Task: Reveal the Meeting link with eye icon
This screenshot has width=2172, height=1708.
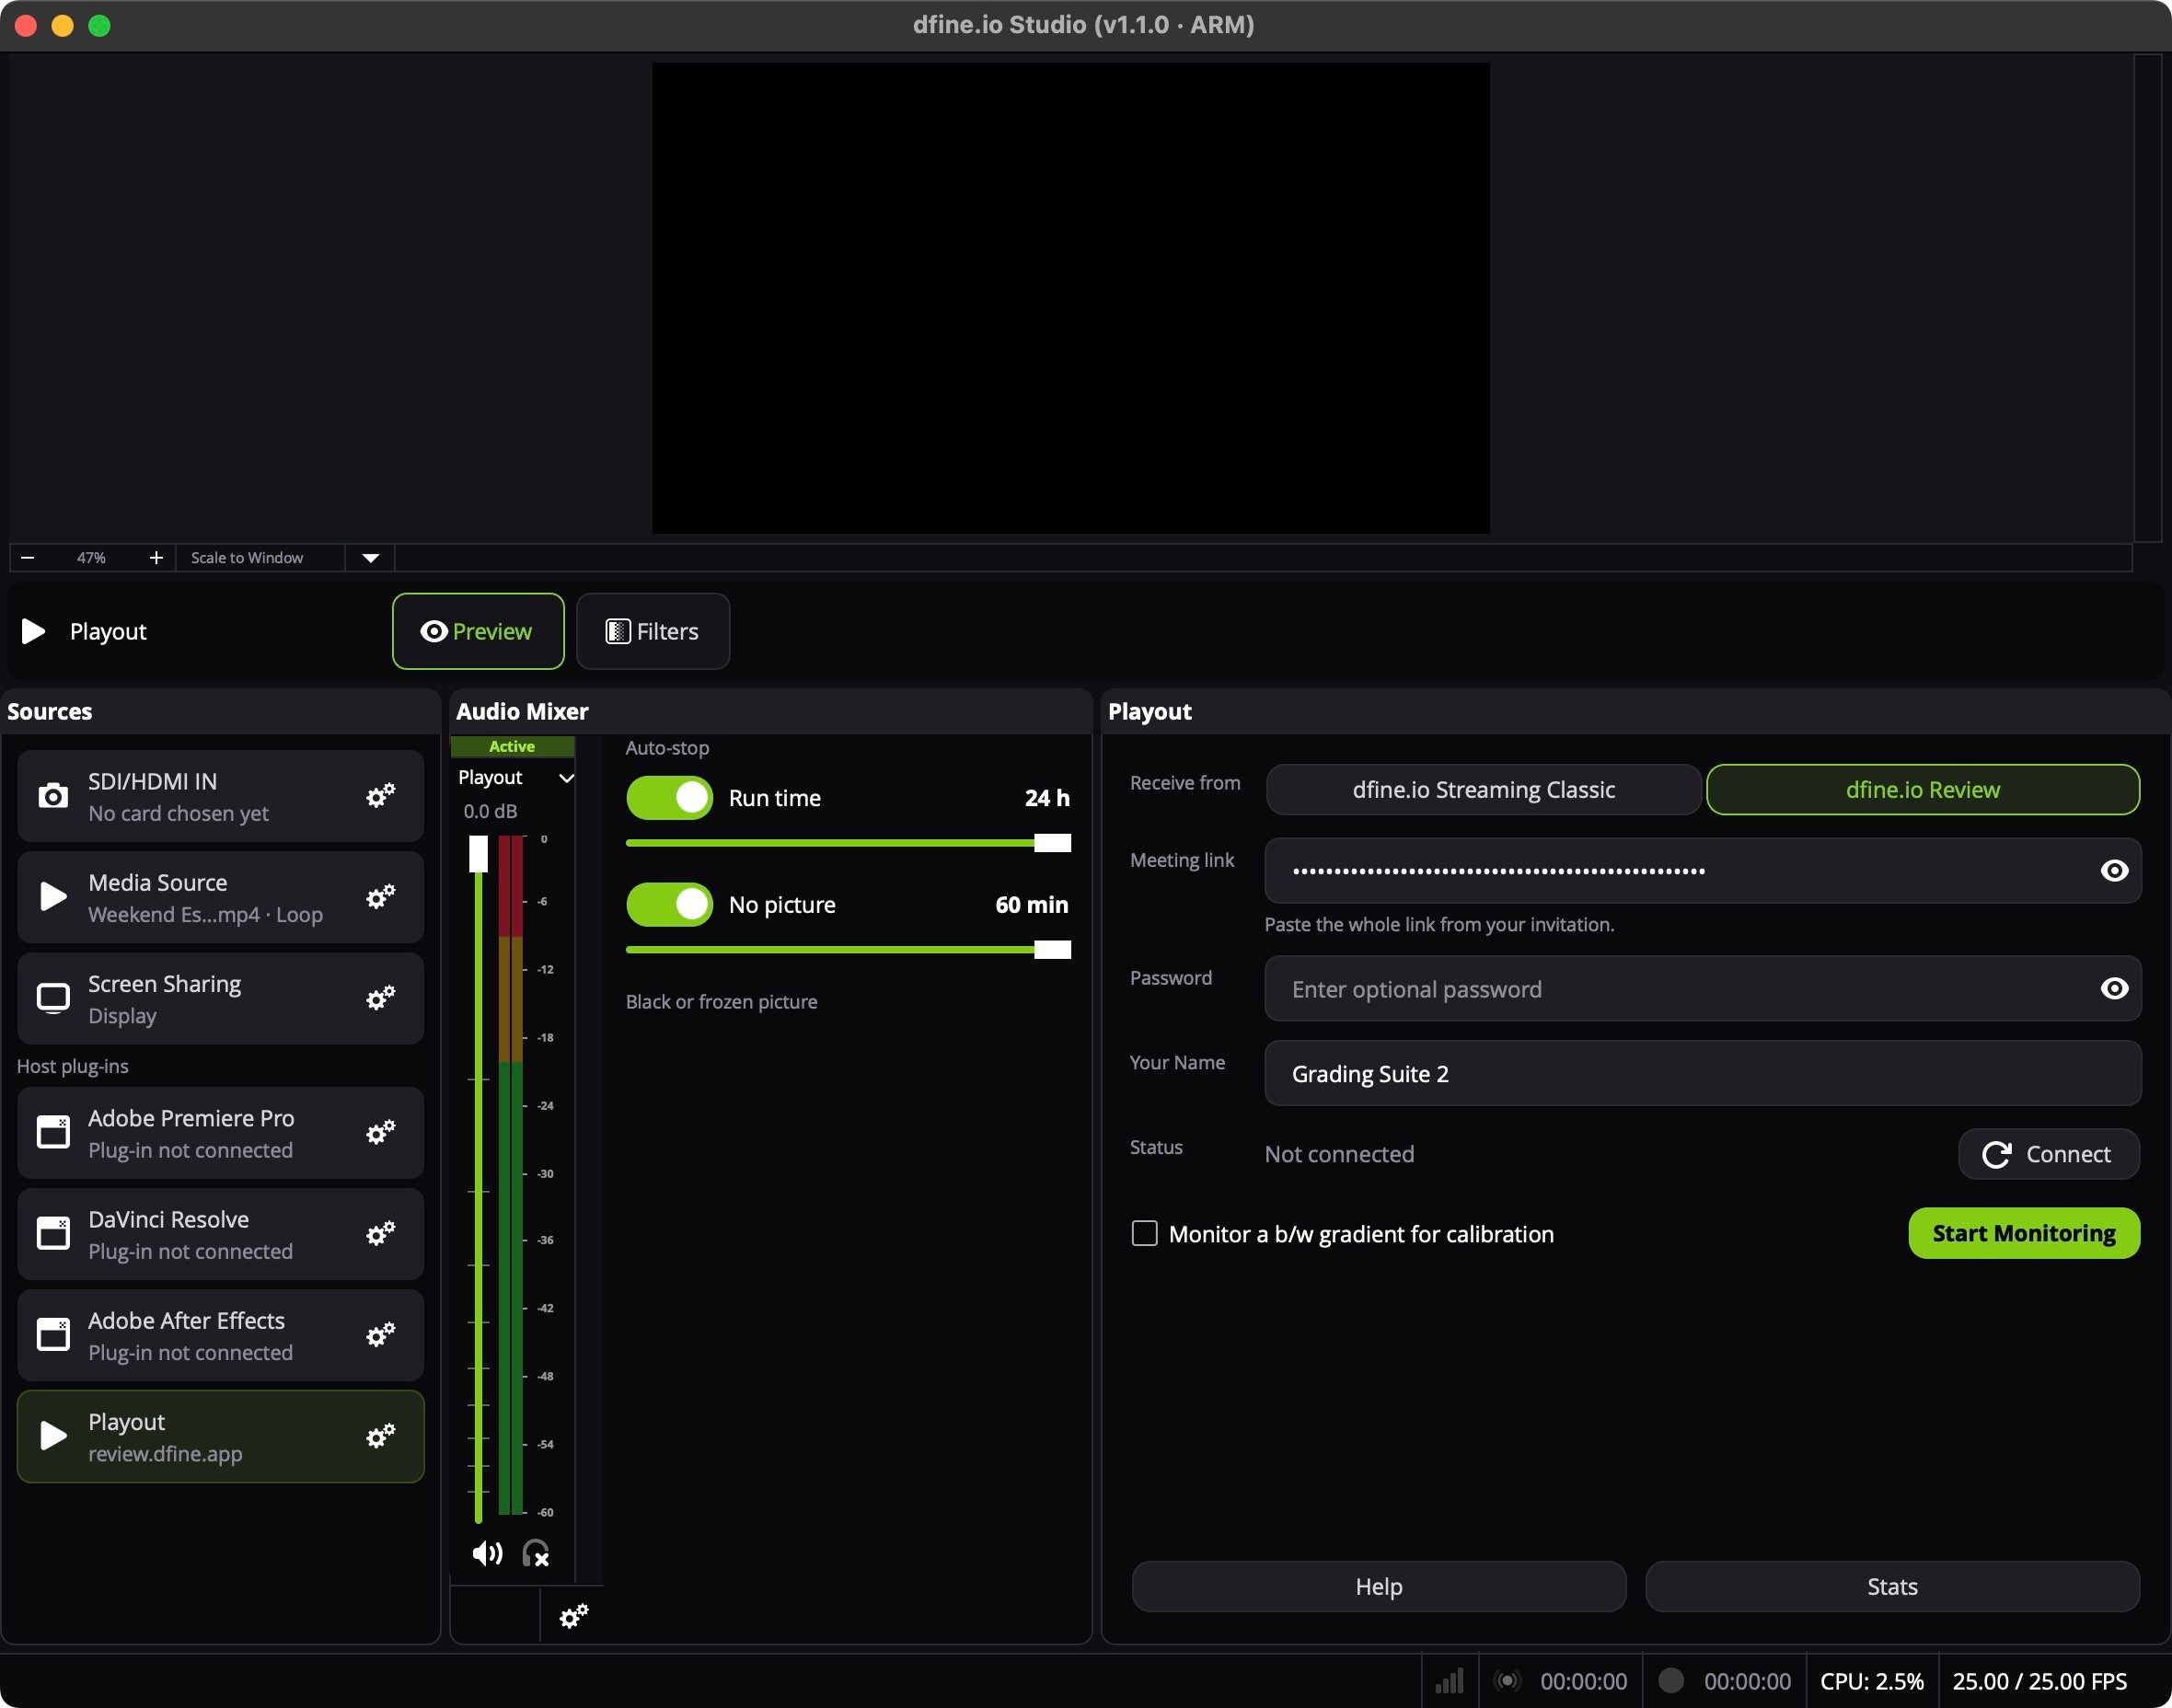Action: [x=2114, y=871]
